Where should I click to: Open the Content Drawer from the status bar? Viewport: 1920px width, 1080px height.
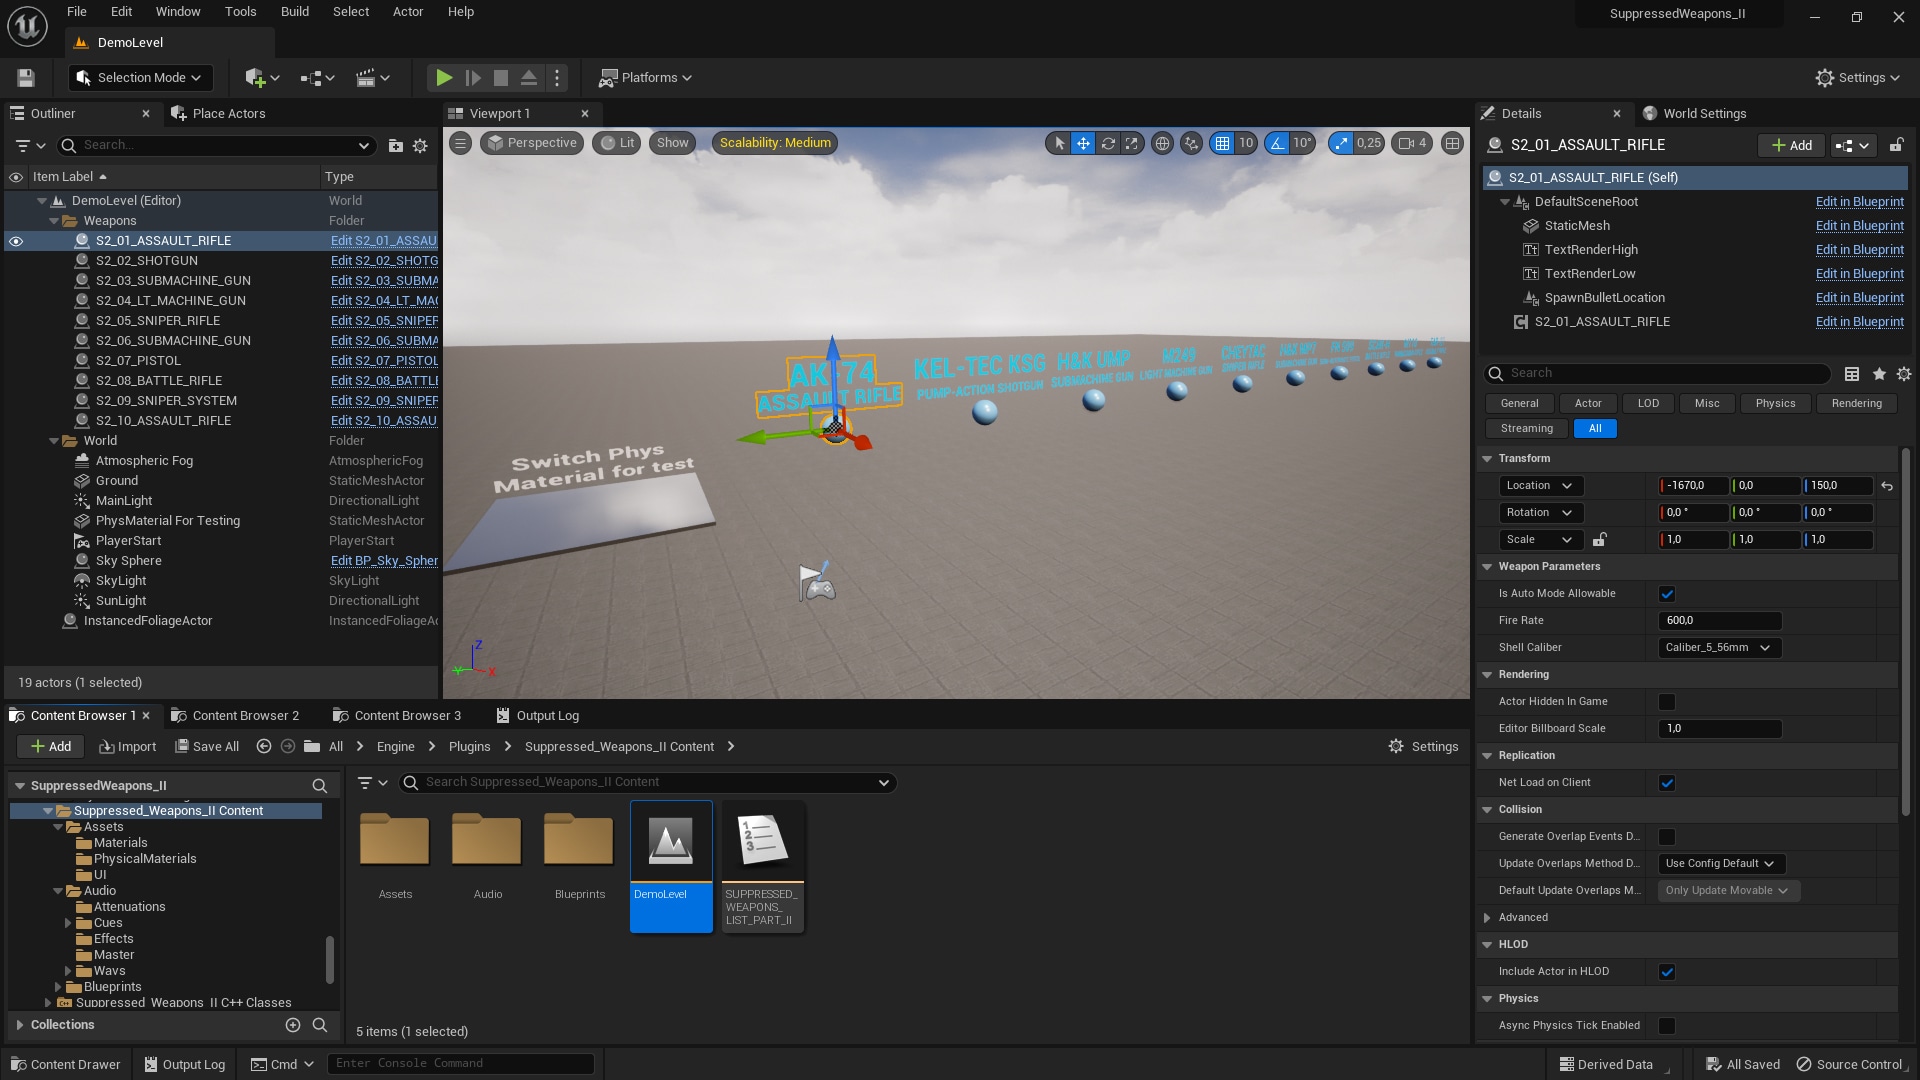click(x=65, y=1063)
